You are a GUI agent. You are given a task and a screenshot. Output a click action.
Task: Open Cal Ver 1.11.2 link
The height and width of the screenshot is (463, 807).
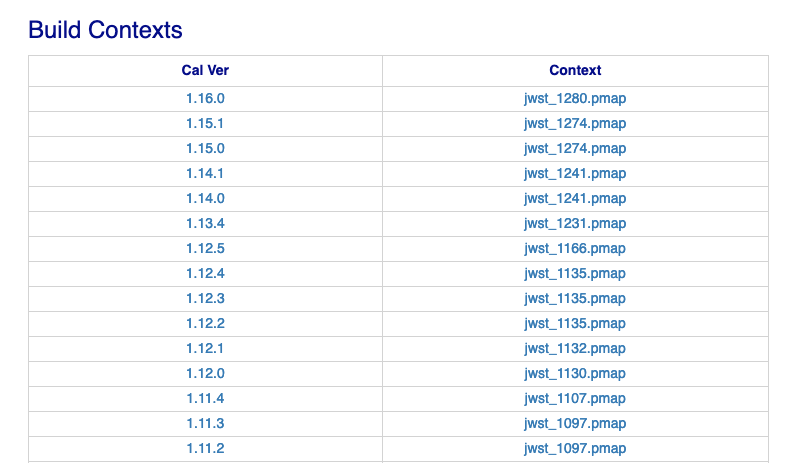(x=205, y=448)
